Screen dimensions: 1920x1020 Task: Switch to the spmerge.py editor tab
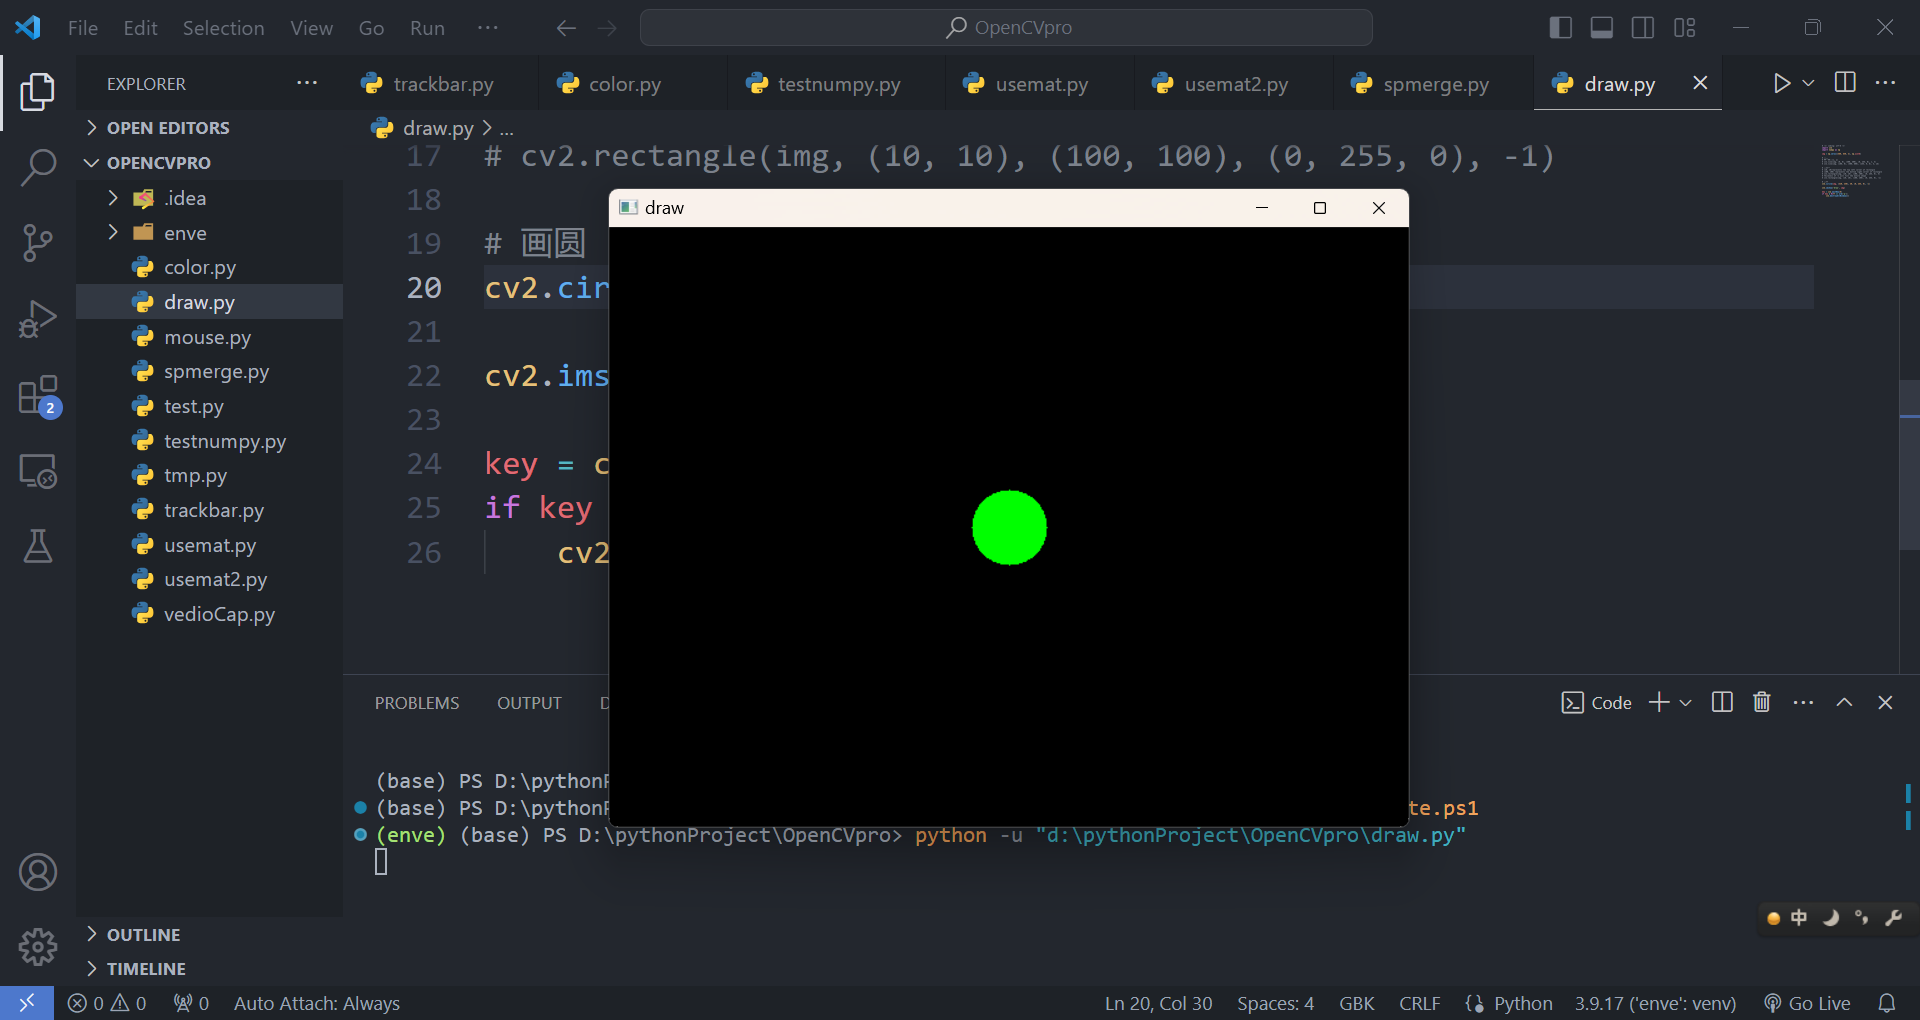click(x=1434, y=84)
